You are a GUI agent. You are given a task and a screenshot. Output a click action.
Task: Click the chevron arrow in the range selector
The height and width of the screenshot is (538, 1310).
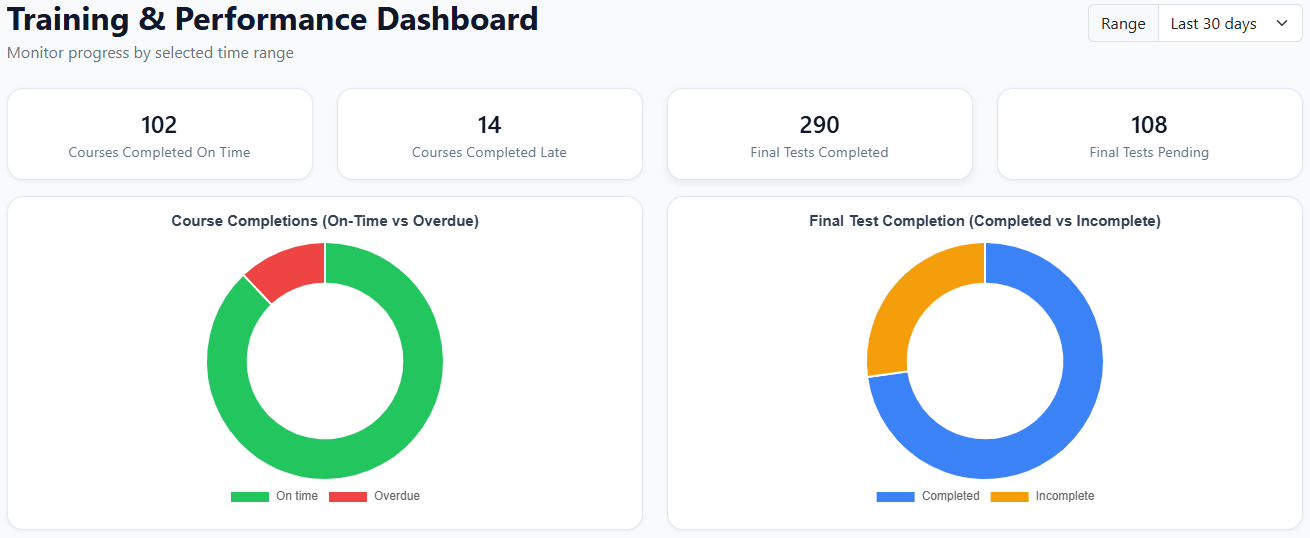(x=1282, y=24)
